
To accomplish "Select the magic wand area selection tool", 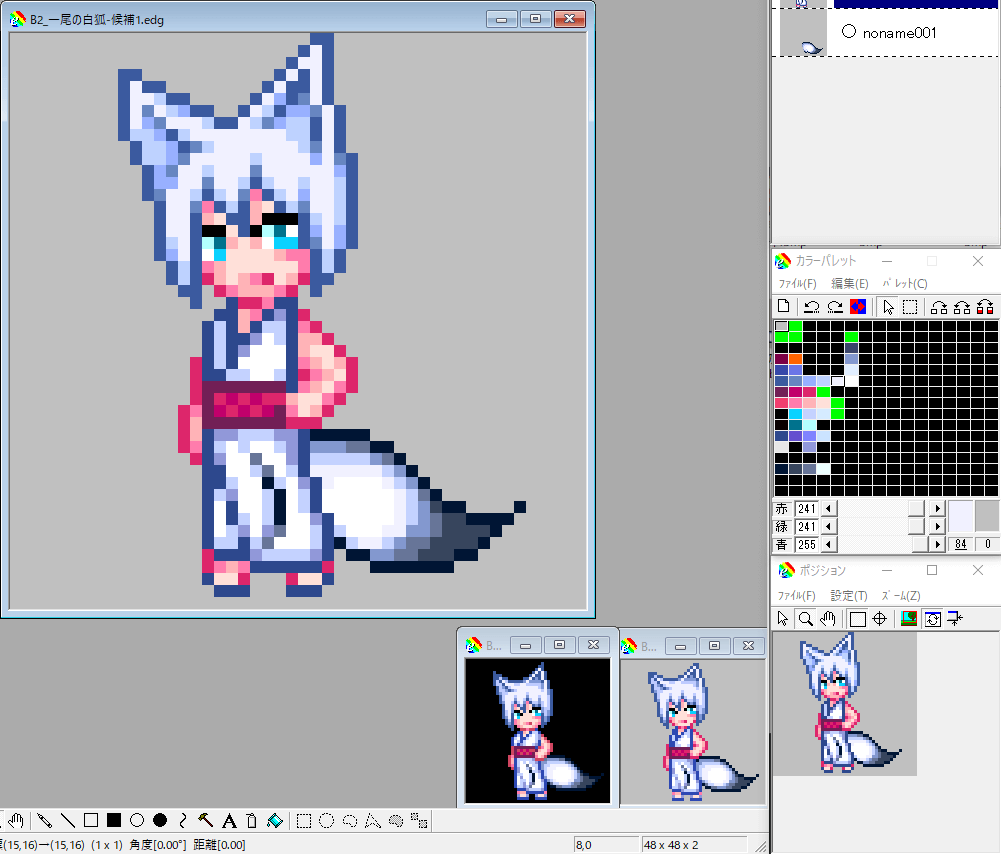I will coord(396,821).
